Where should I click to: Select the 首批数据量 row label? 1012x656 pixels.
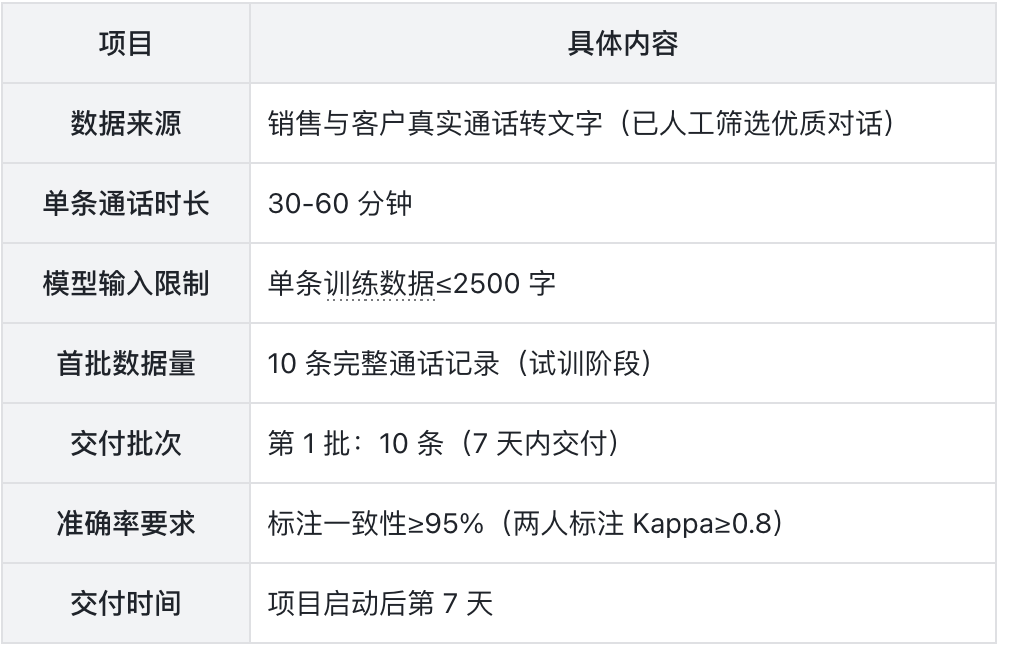(125, 364)
